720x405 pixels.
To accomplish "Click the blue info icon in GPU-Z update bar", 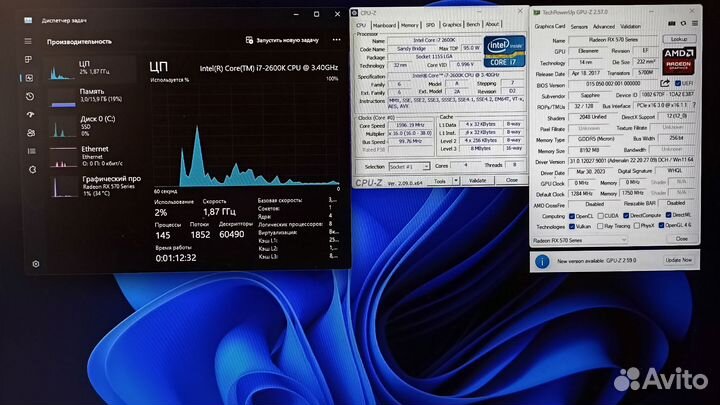I will click(x=542, y=261).
